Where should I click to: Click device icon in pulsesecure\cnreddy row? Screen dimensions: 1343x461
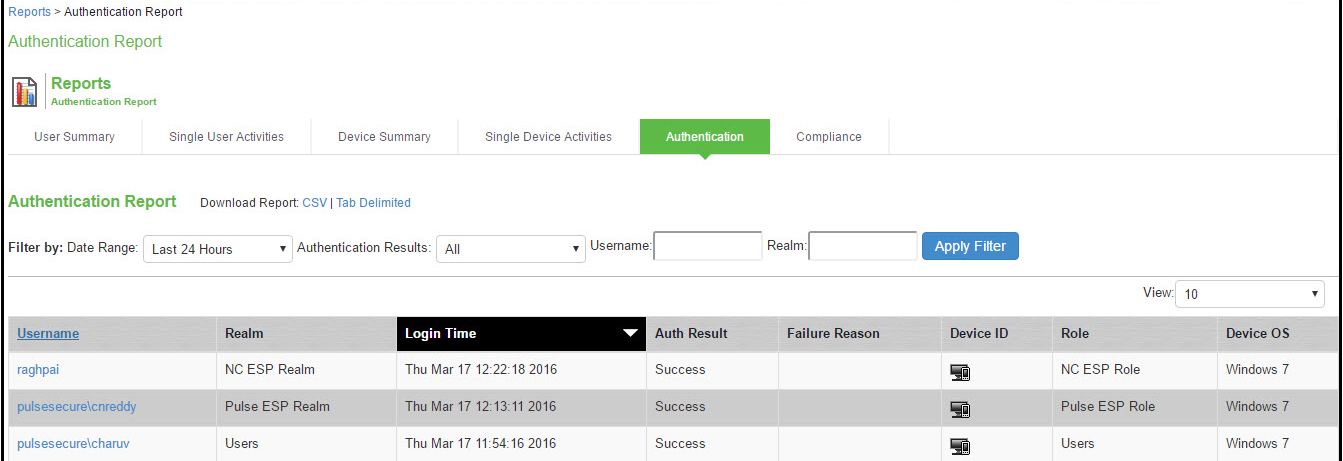point(960,409)
